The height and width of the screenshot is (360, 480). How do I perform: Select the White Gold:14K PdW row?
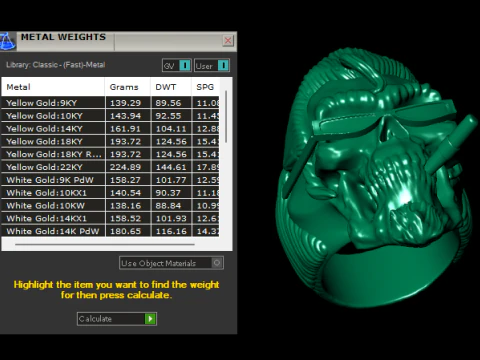[x=110, y=231]
